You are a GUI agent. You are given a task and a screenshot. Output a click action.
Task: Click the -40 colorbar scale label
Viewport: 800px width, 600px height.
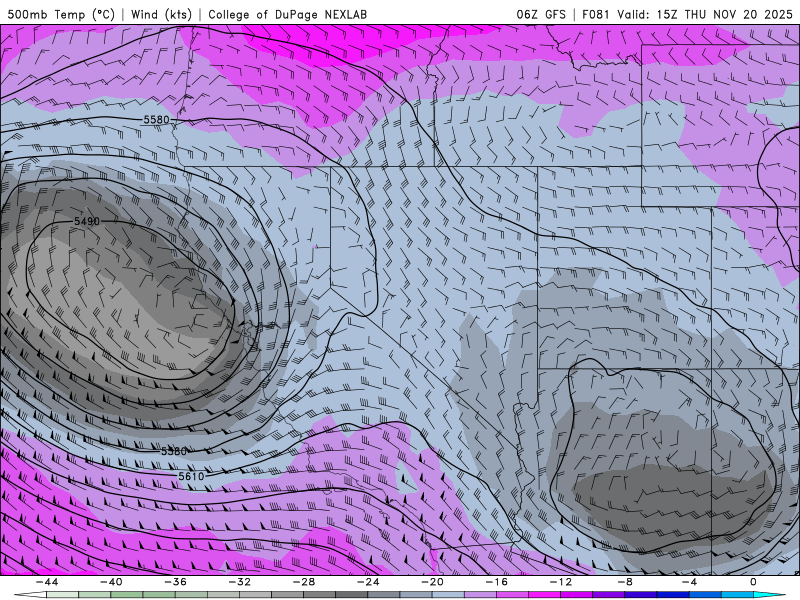pos(111,582)
